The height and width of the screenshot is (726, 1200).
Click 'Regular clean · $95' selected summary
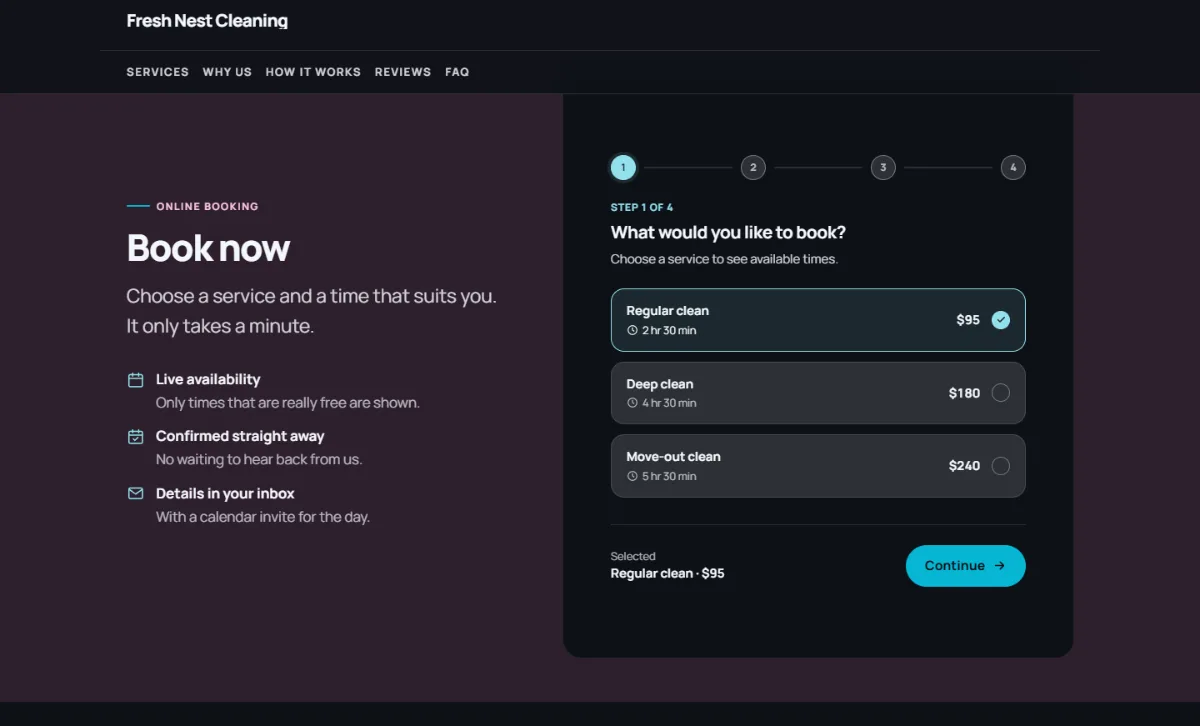point(668,574)
